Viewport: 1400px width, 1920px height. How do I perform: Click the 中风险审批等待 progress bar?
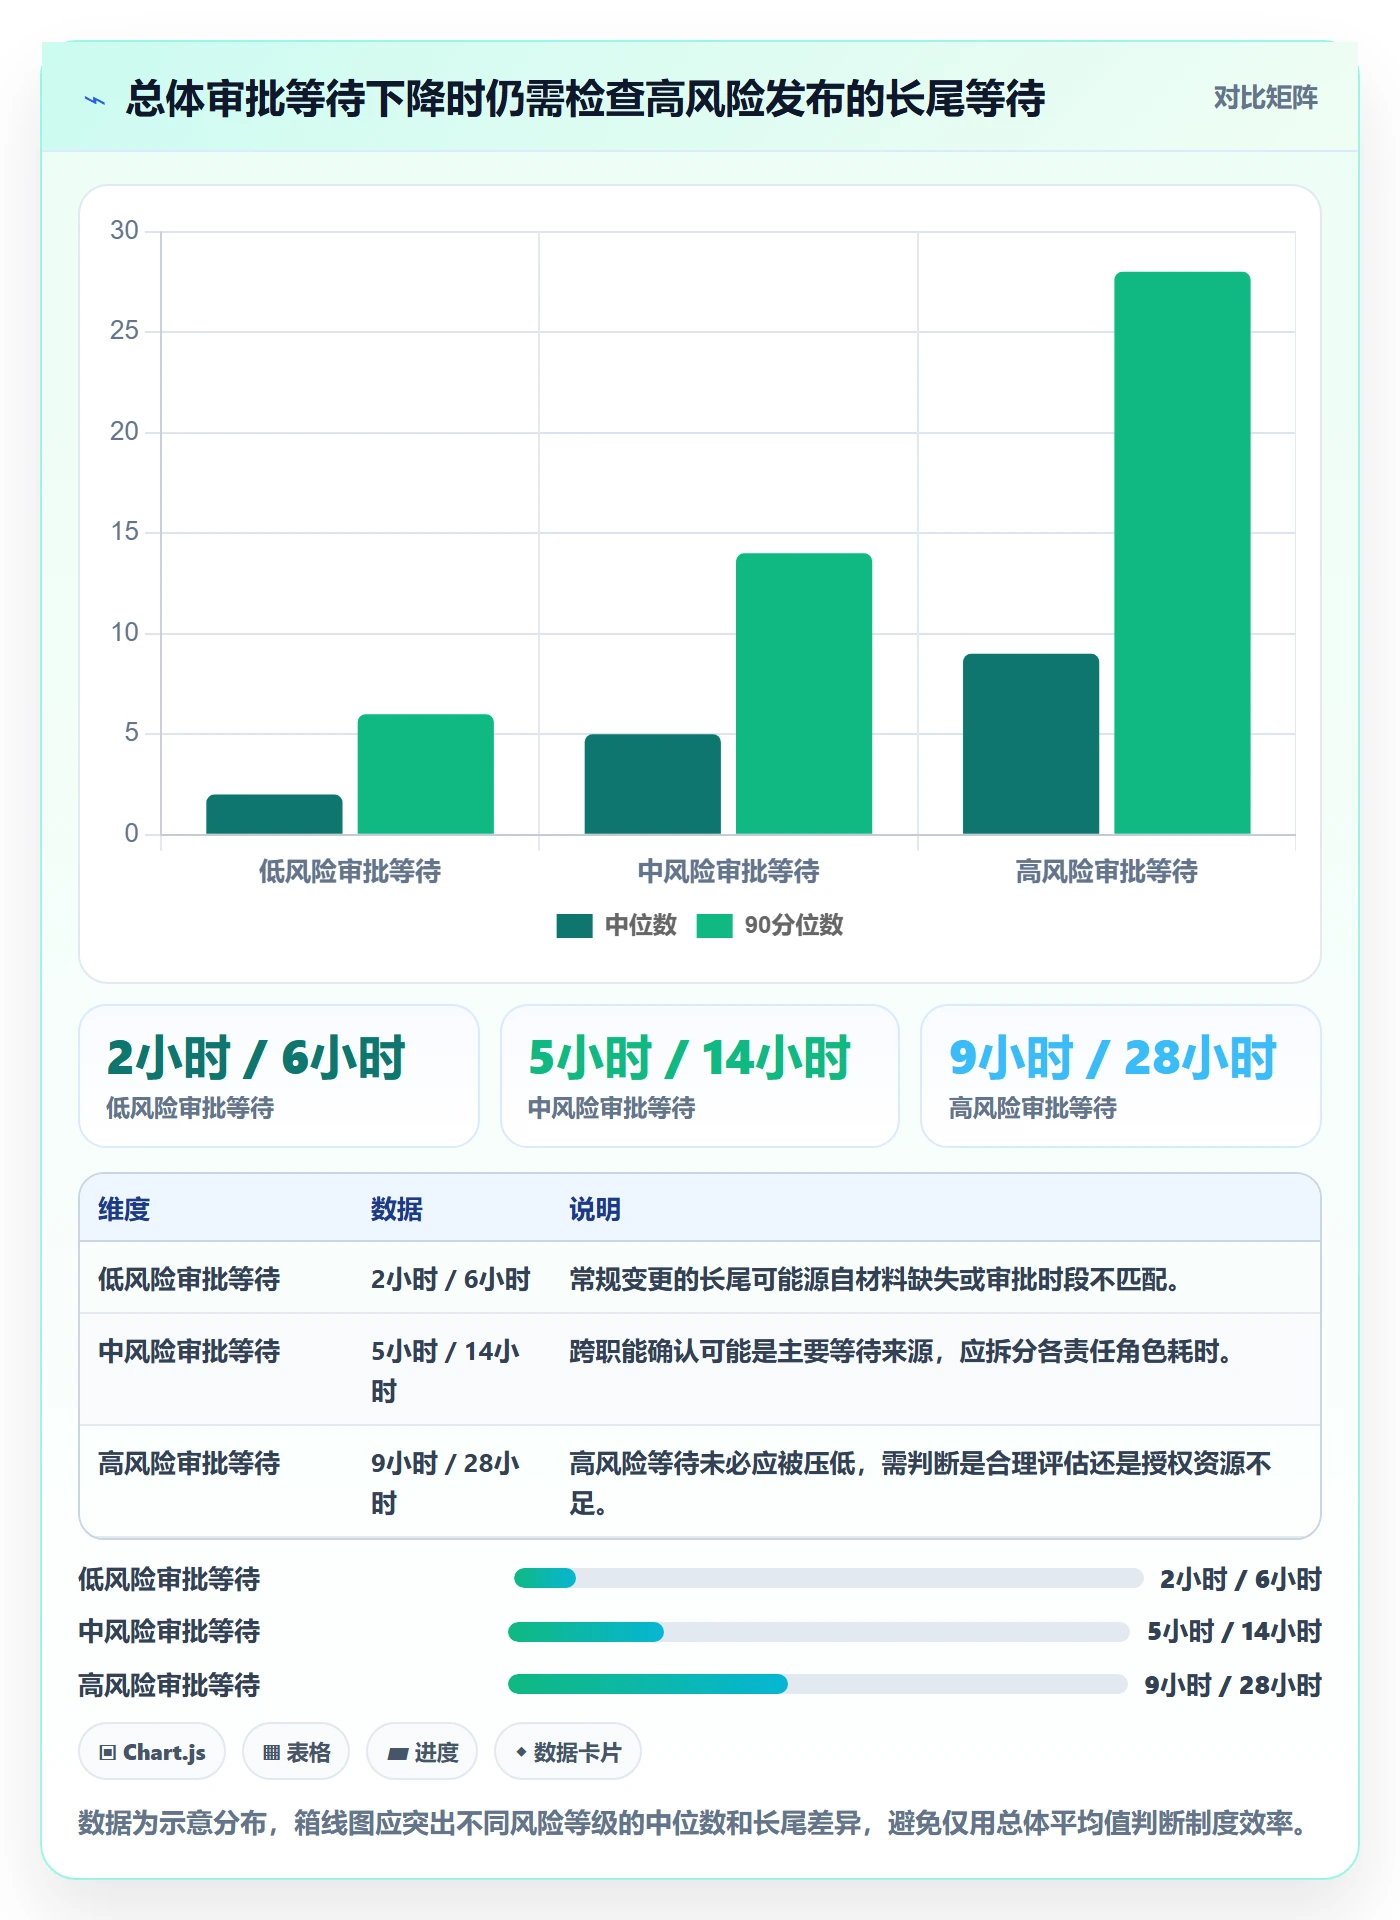[818, 1632]
